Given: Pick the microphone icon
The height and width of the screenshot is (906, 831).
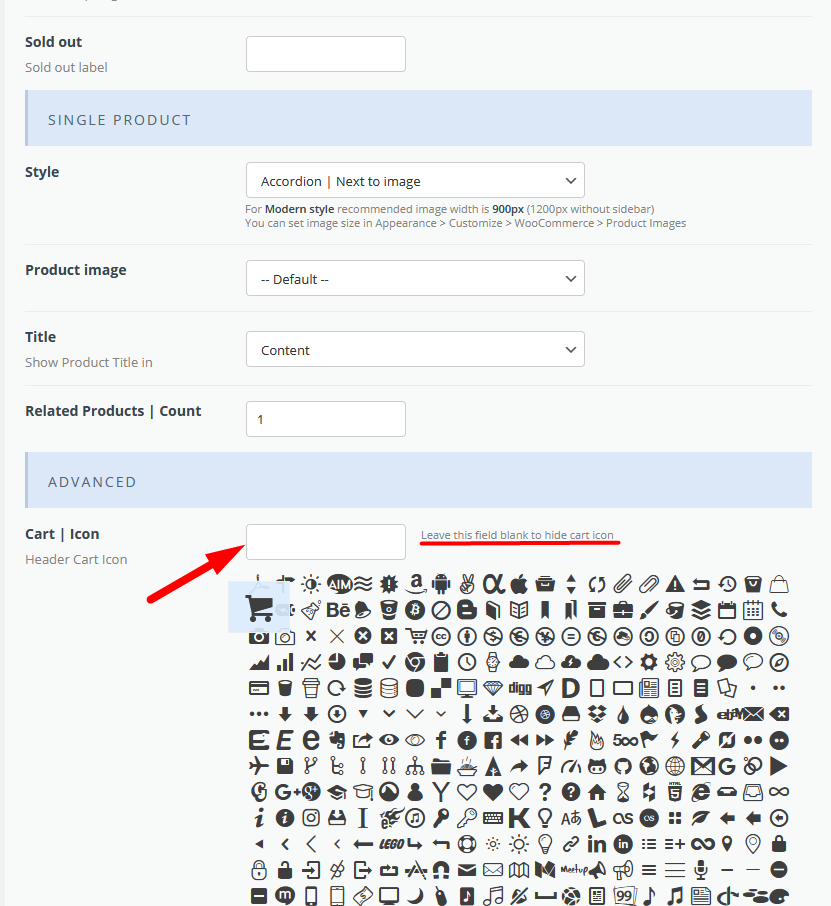Looking at the screenshot, I should tap(701, 870).
